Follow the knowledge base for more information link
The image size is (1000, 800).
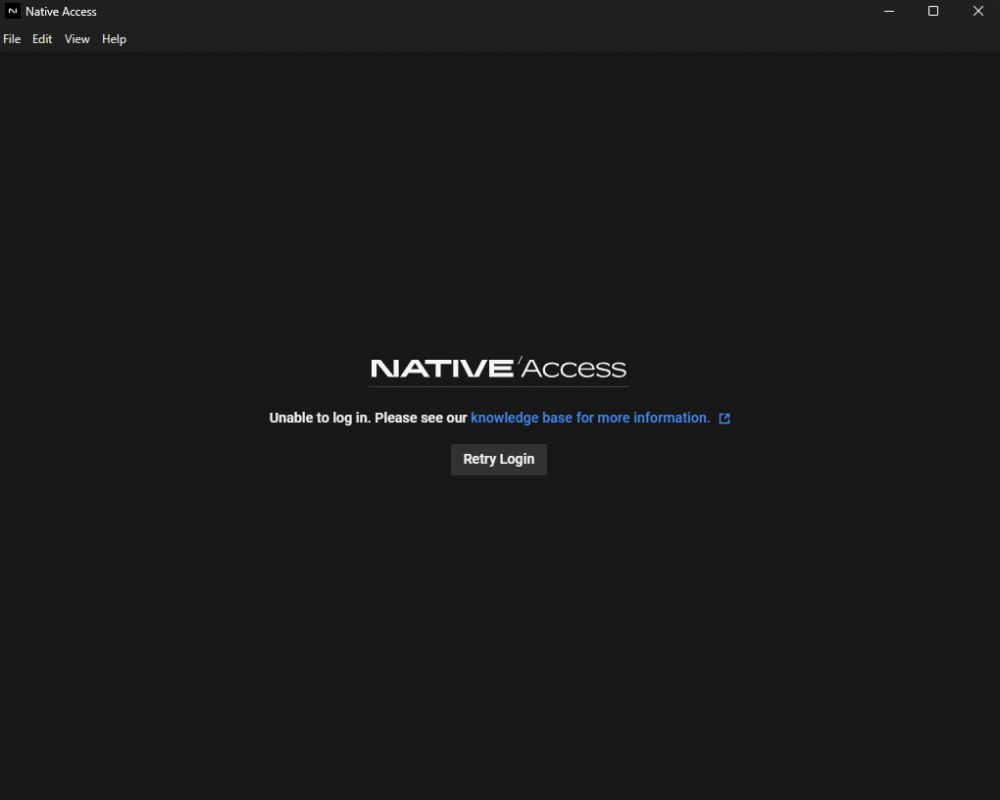tap(590, 418)
